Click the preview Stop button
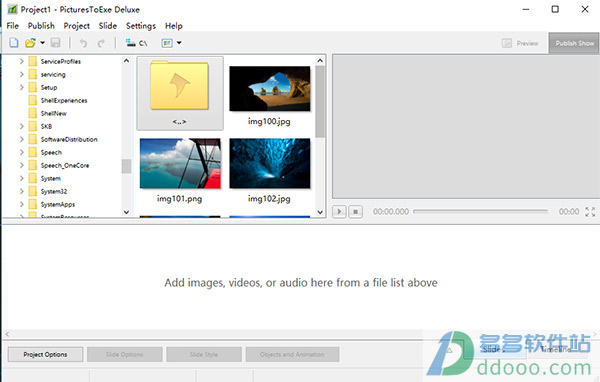The height and width of the screenshot is (382, 600). point(355,211)
